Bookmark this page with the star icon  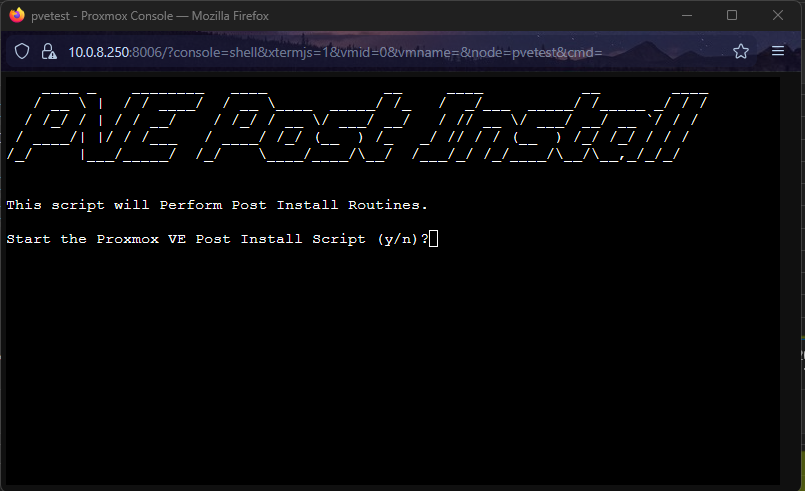pyautogui.click(x=741, y=51)
